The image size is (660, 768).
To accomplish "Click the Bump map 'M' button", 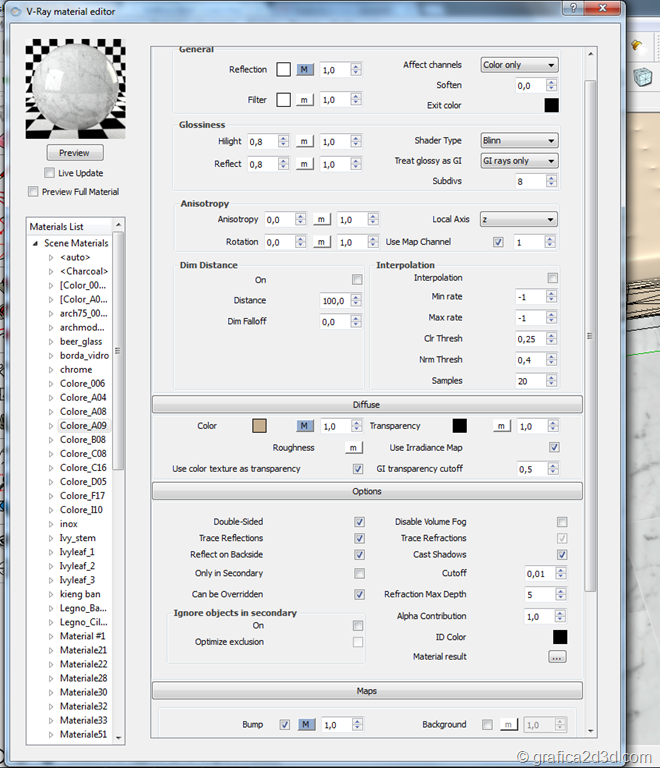I will (x=305, y=725).
